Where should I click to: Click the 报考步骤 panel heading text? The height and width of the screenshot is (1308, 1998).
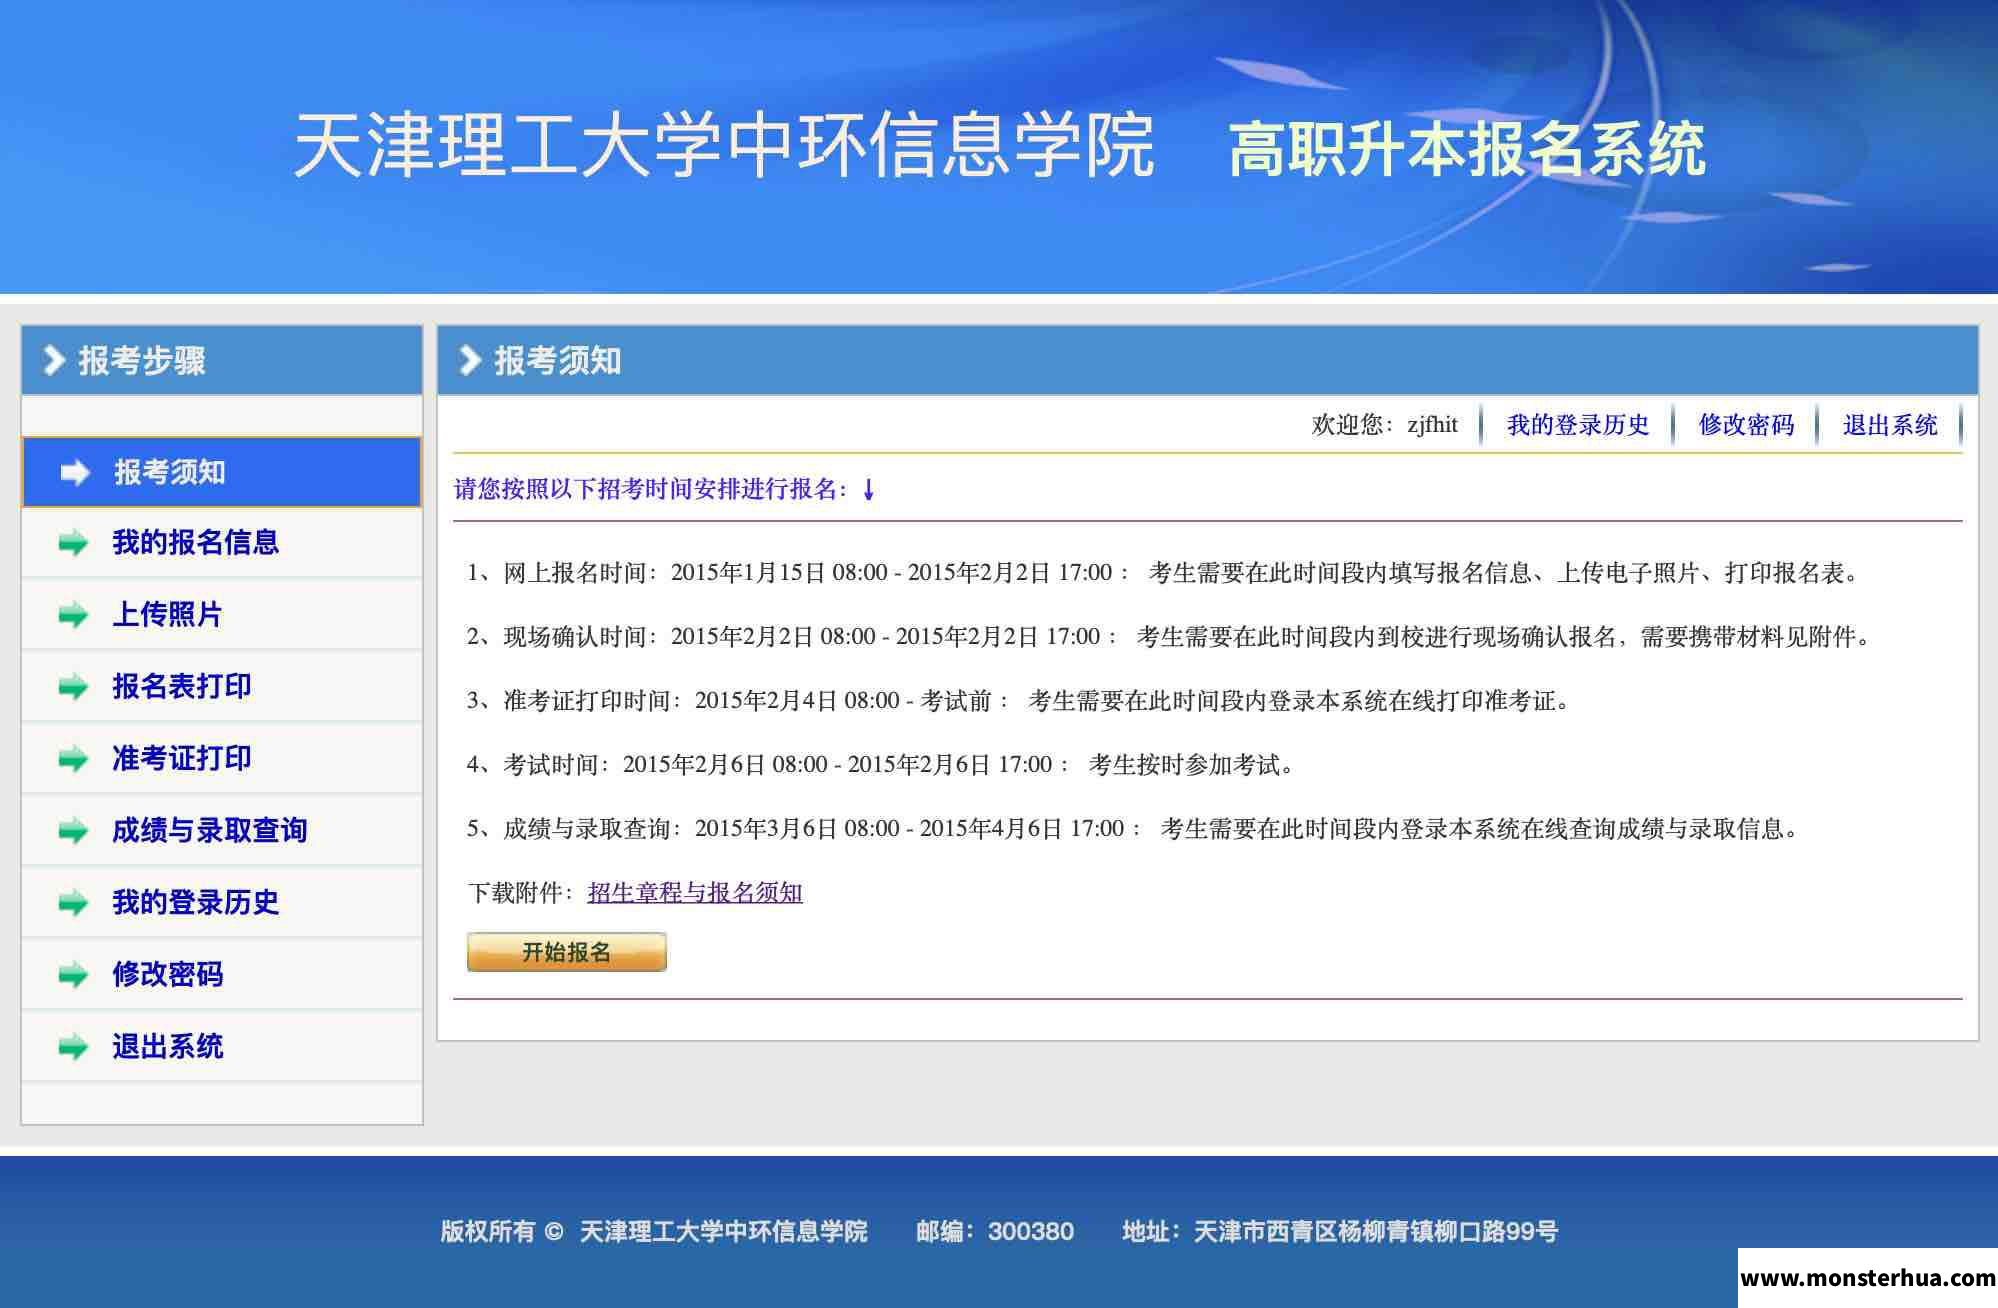tap(142, 360)
